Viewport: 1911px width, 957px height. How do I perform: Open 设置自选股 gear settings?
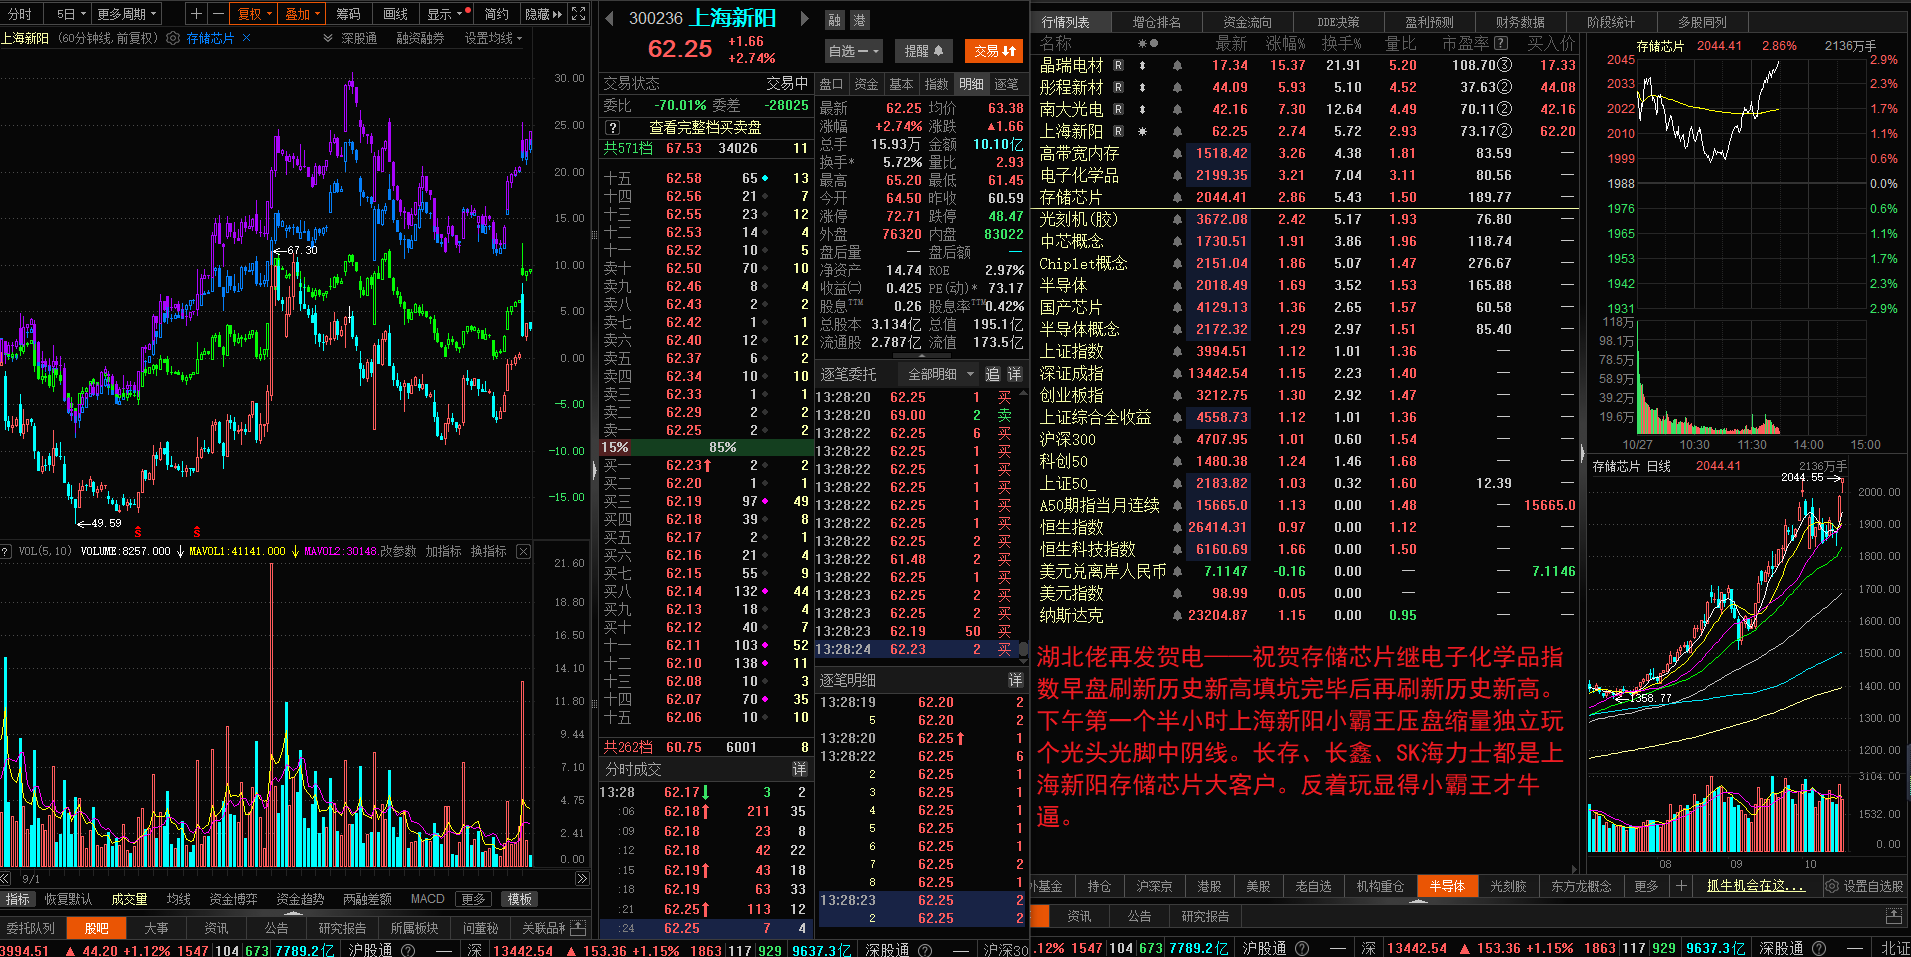1863,886
